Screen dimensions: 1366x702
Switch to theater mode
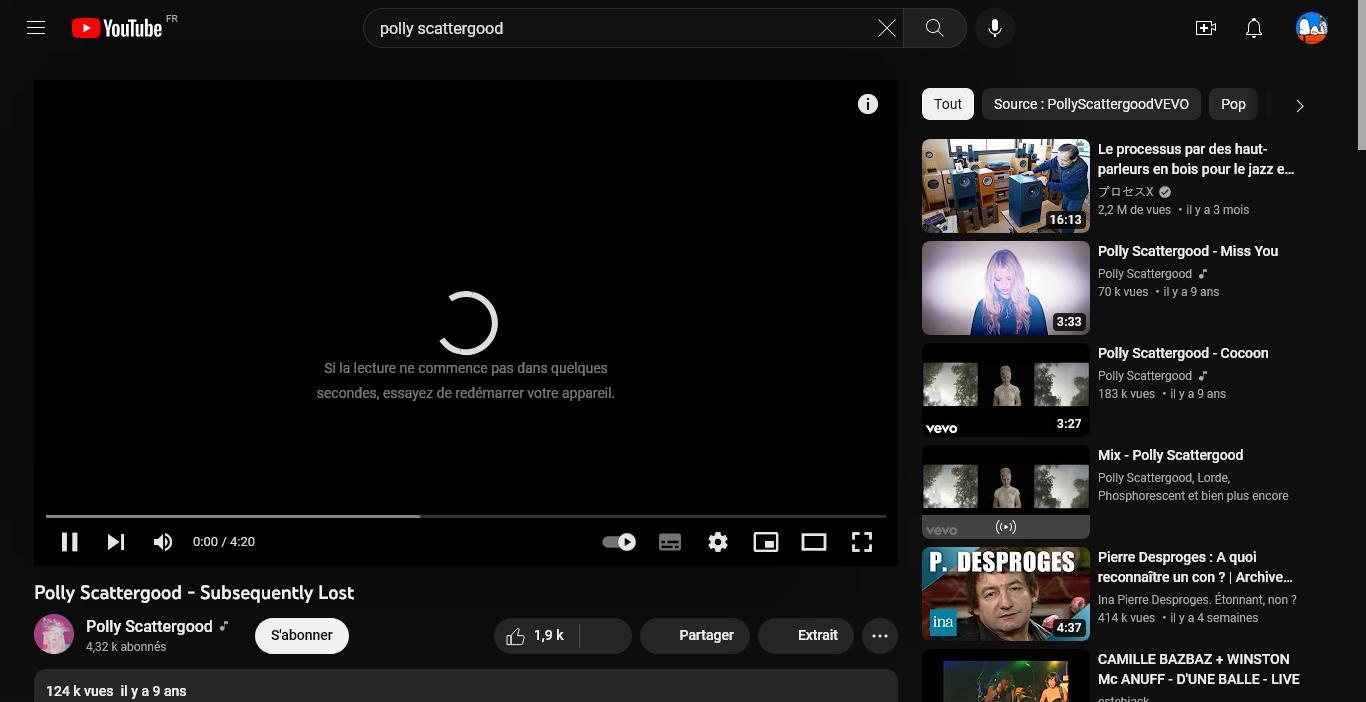(813, 541)
